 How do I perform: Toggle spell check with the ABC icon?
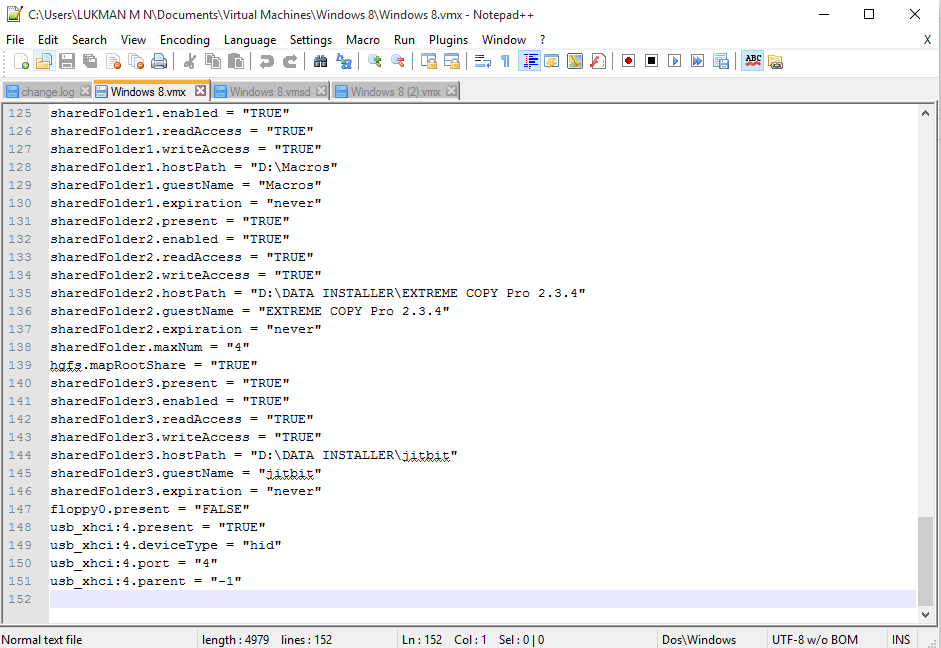click(x=753, y=61)
